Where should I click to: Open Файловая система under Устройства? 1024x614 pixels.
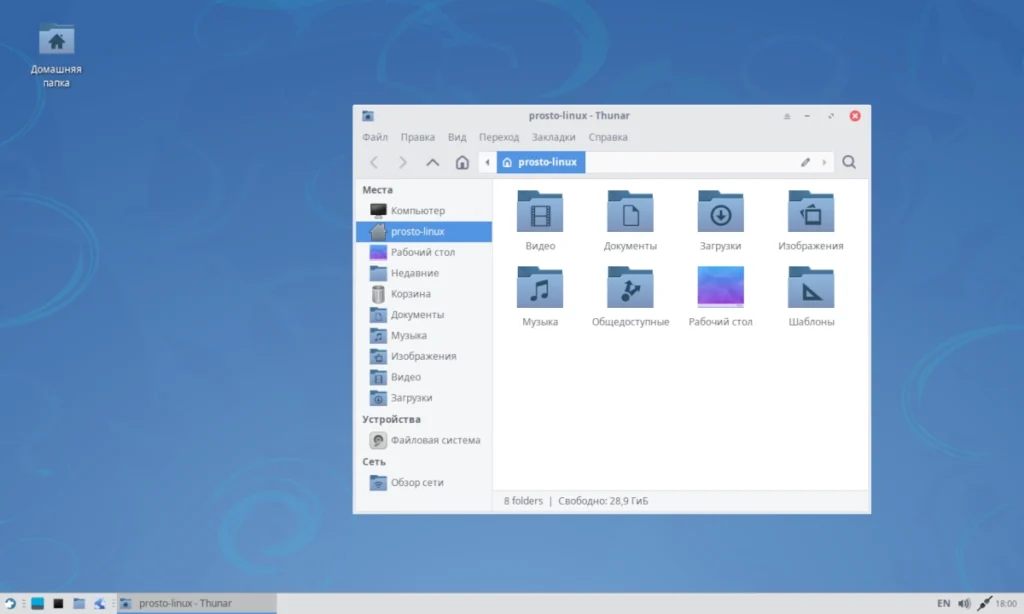pos(424,440)
